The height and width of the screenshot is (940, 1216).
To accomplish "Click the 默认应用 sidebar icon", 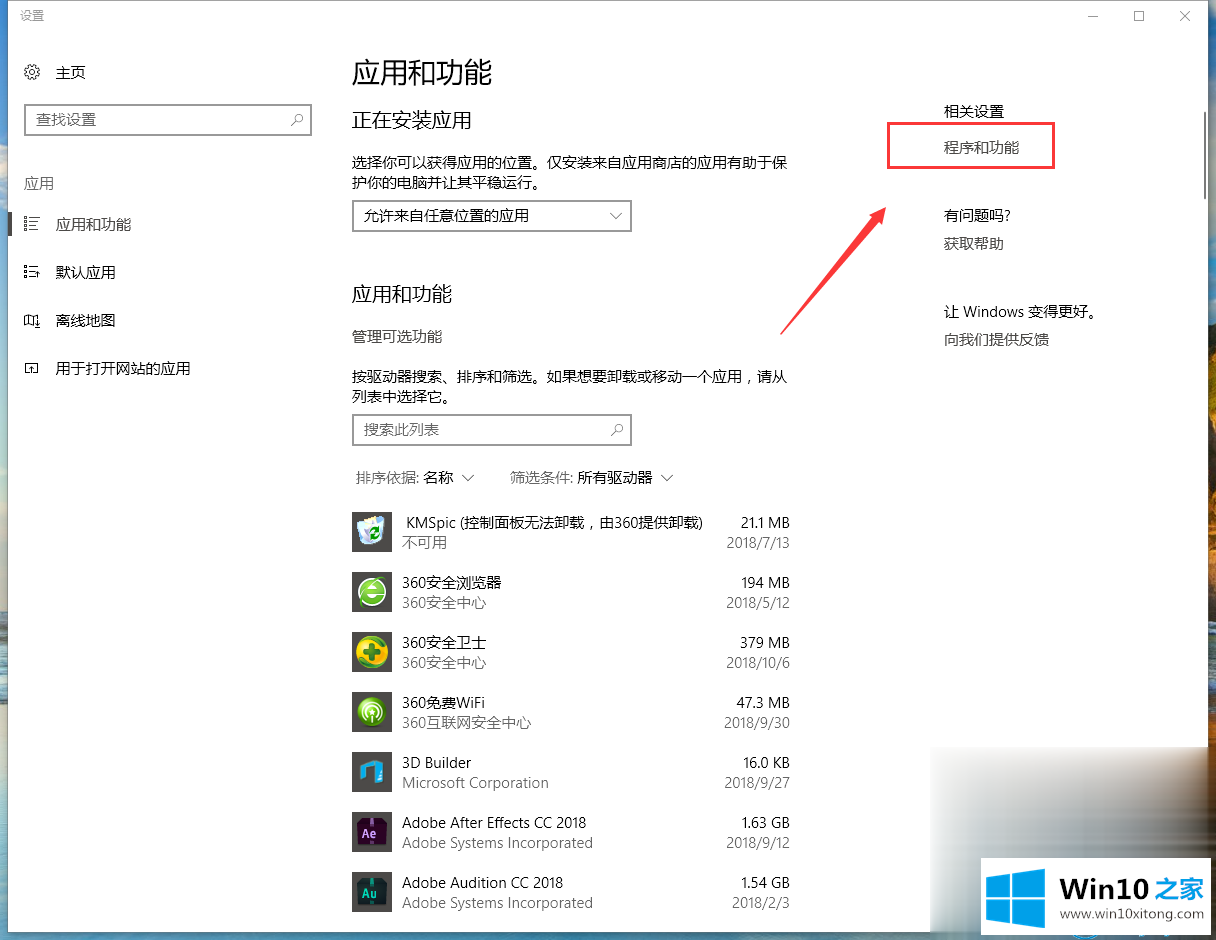I will [x=32, y=272].
